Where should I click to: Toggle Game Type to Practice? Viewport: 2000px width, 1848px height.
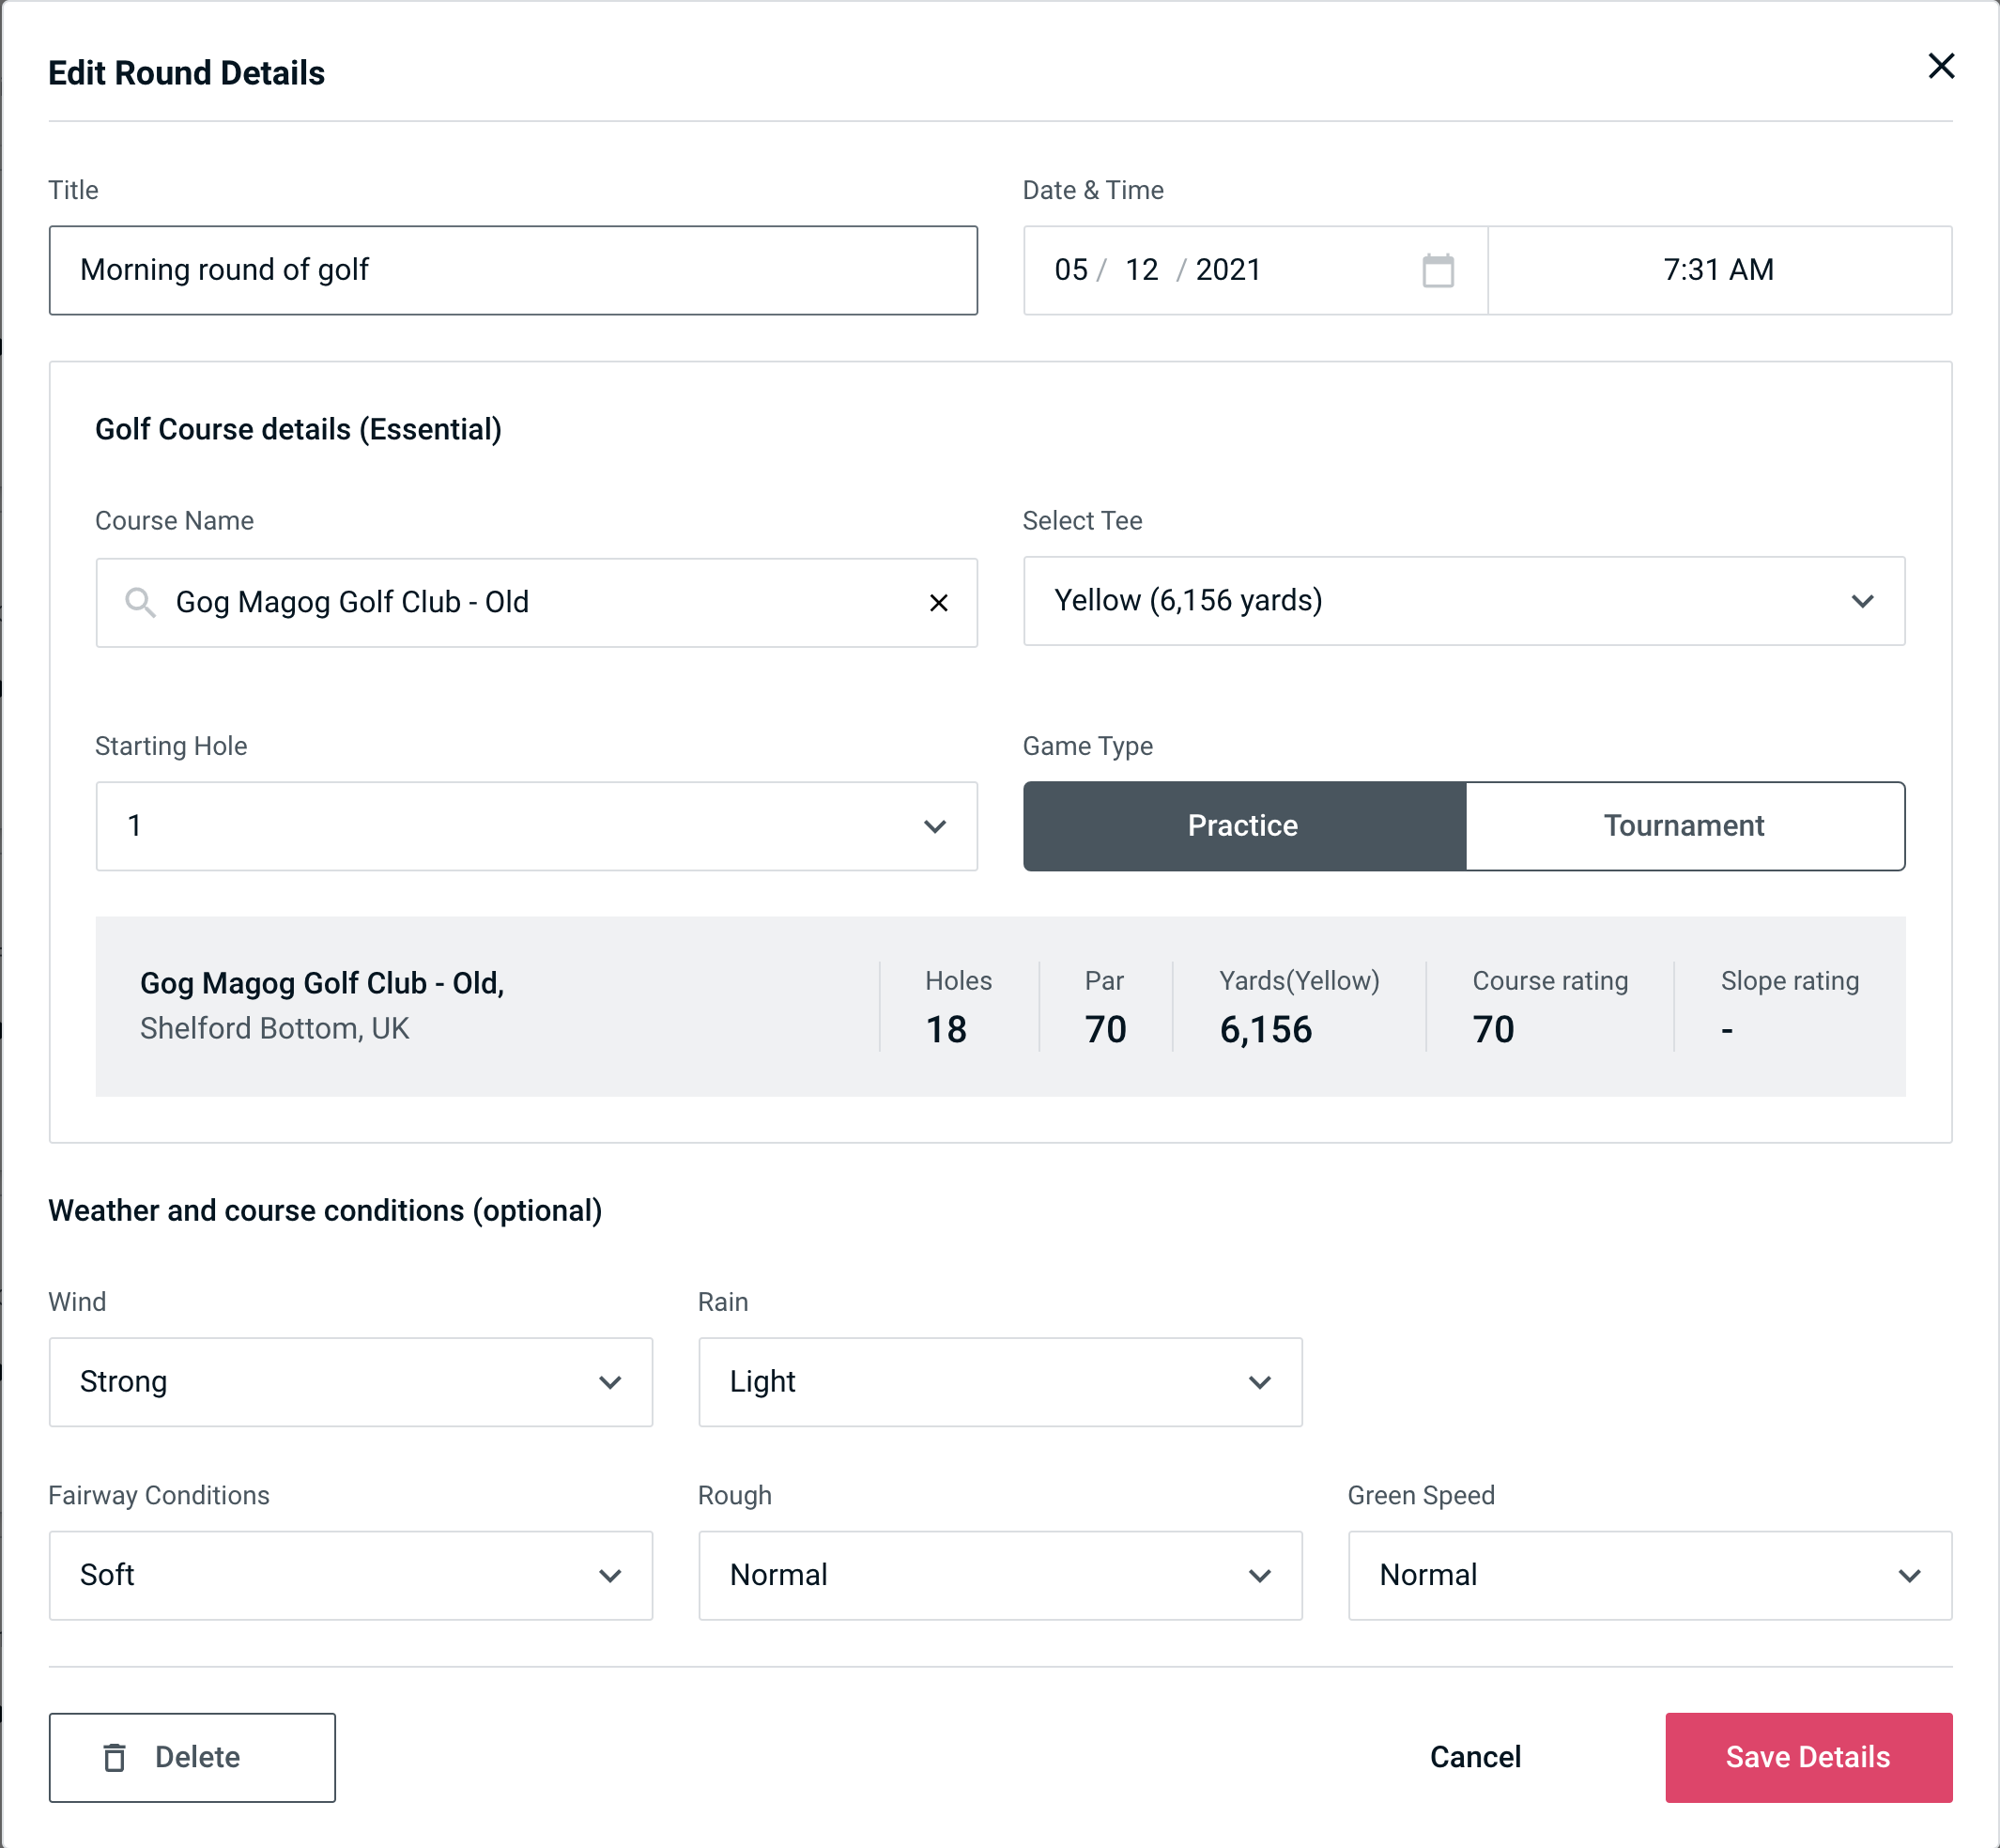(x=1242, y=824)
